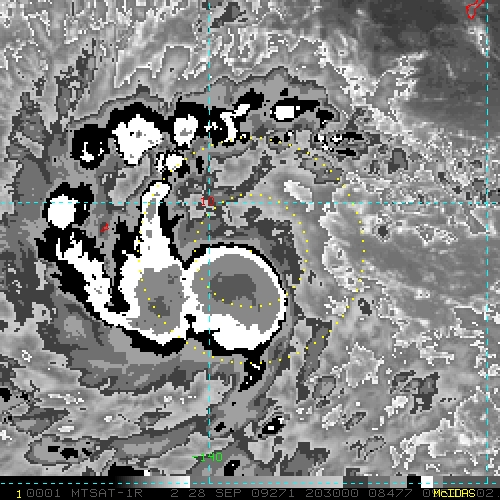The image size is (500, 500).
Task: Click the black-to-white gradient ramp in grayscale bar
Action: (152, 482)
